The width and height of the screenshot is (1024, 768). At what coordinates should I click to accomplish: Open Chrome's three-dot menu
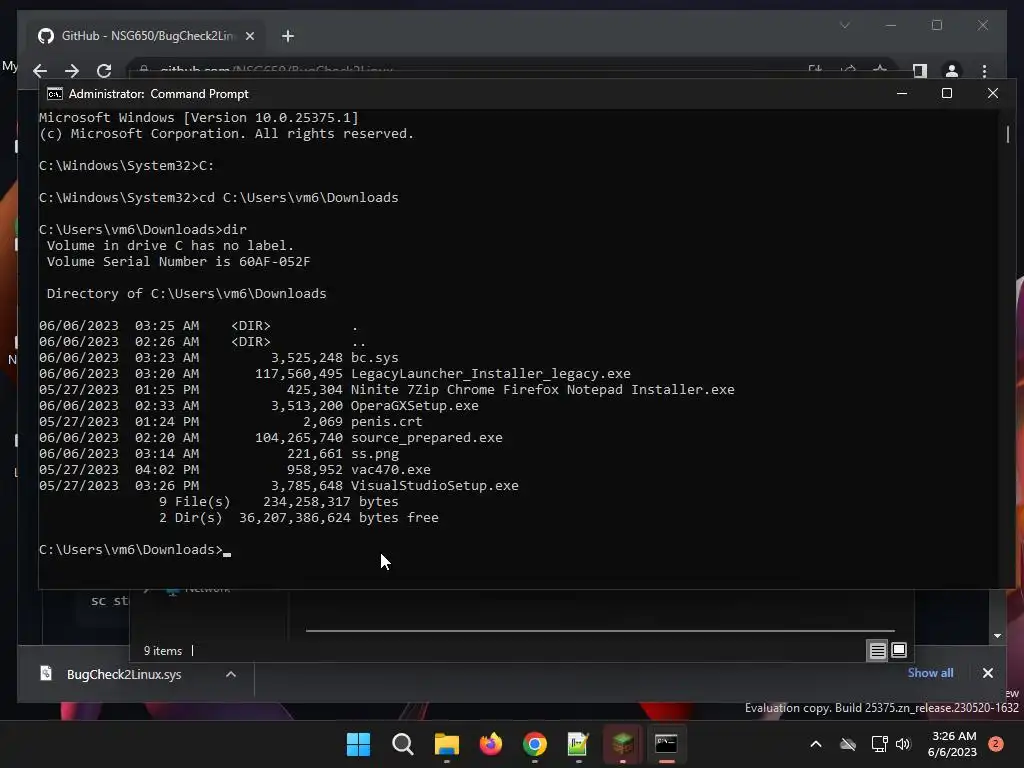click(984, 71)
